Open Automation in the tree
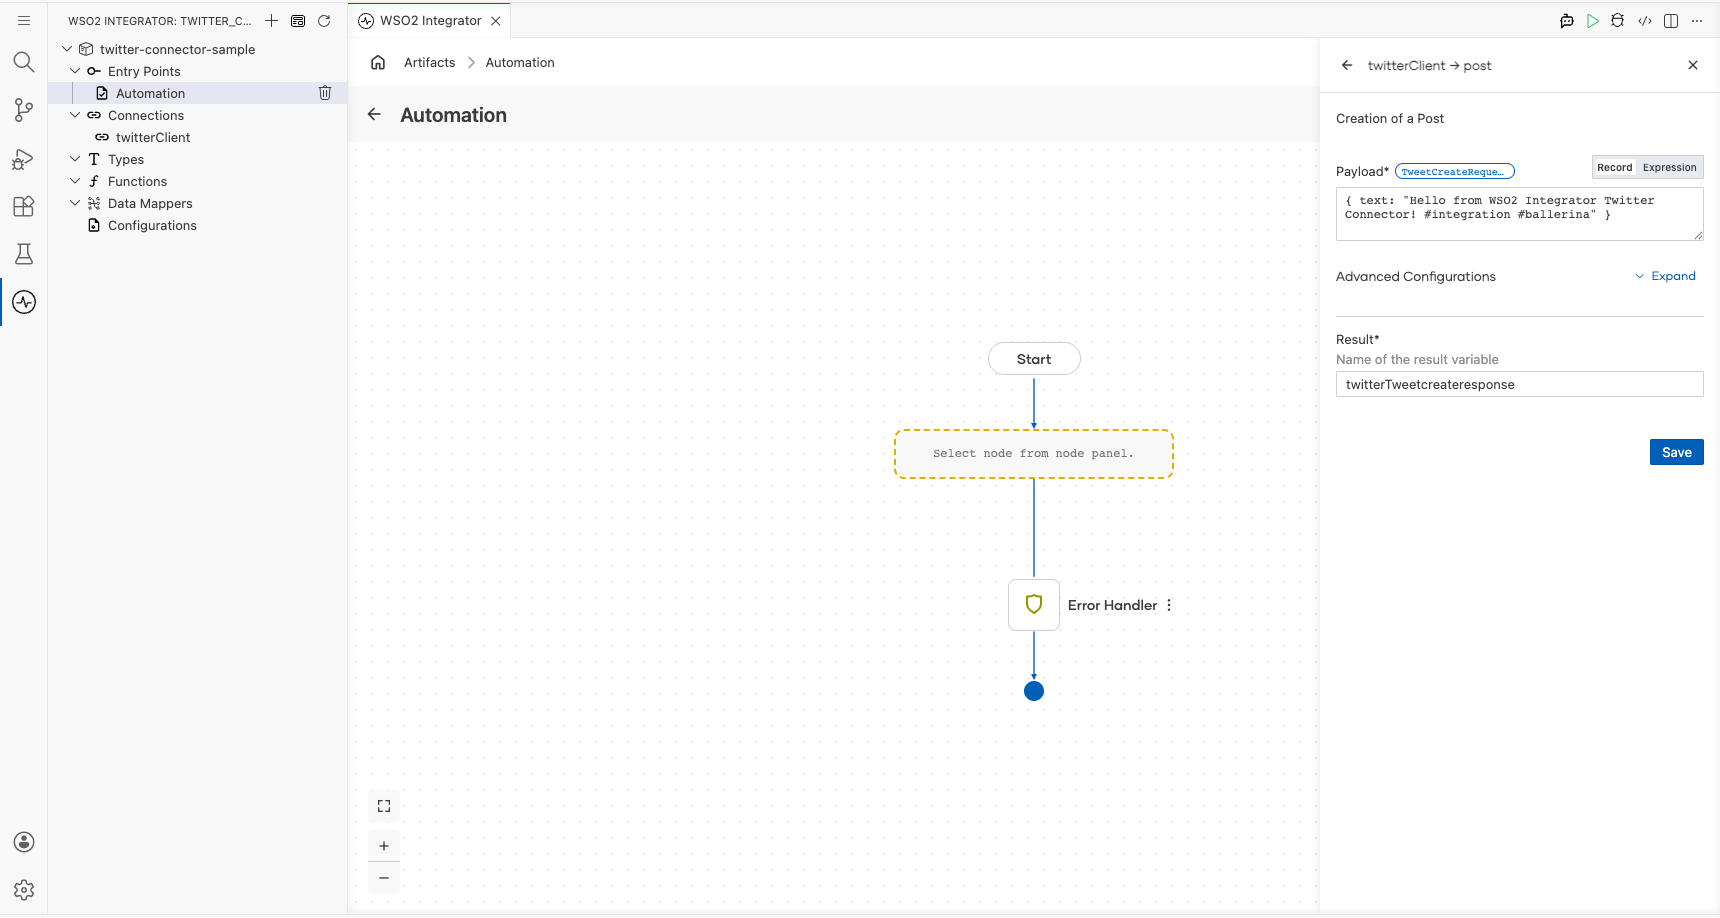 pos(150,93)
